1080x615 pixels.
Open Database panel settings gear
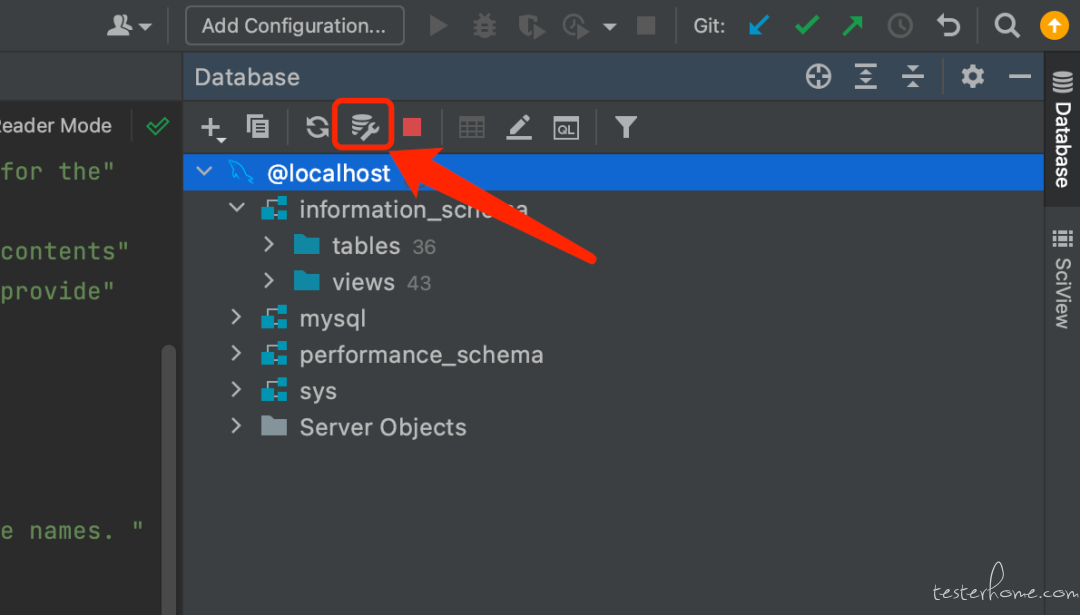pyautogui.click(x=973, y=76)
